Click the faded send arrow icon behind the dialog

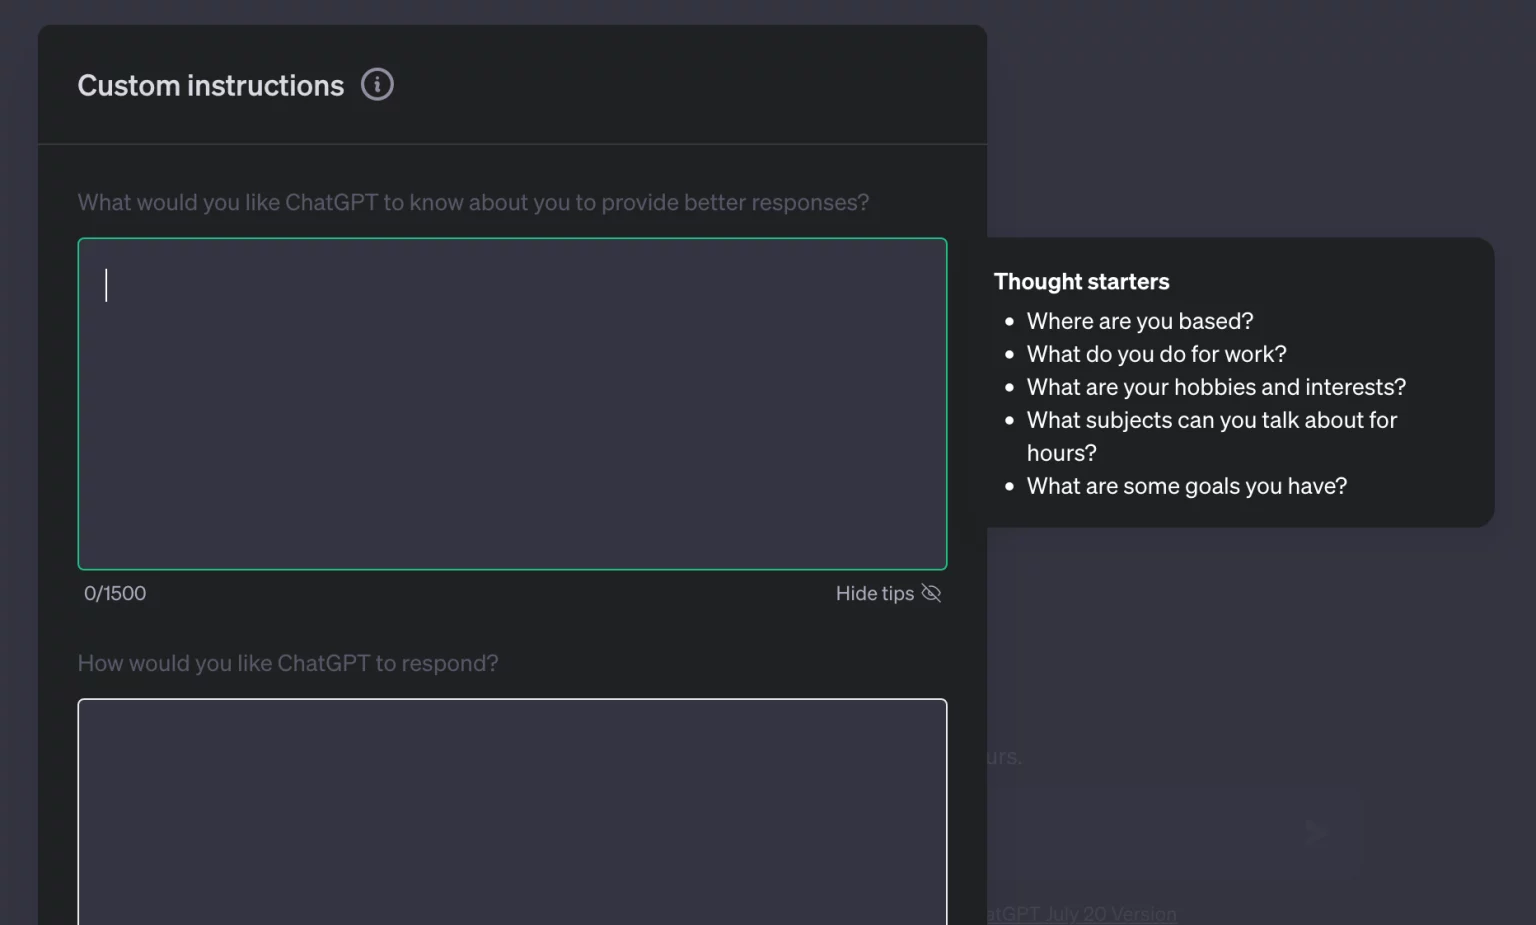(x=1315, y=832)
